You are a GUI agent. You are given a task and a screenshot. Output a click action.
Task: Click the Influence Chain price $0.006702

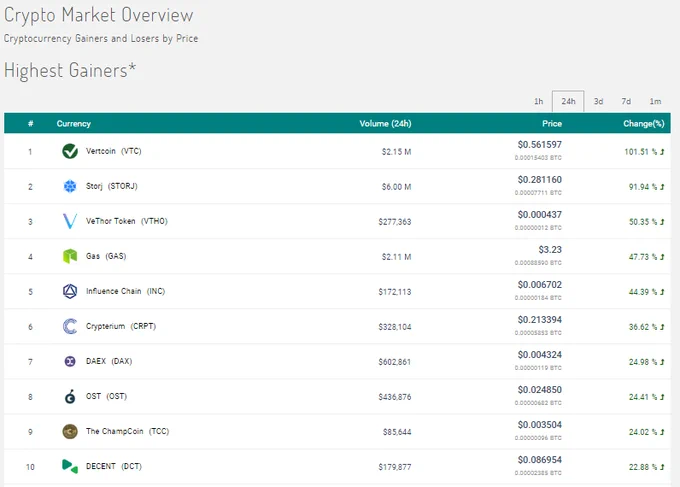coord(539,284)
